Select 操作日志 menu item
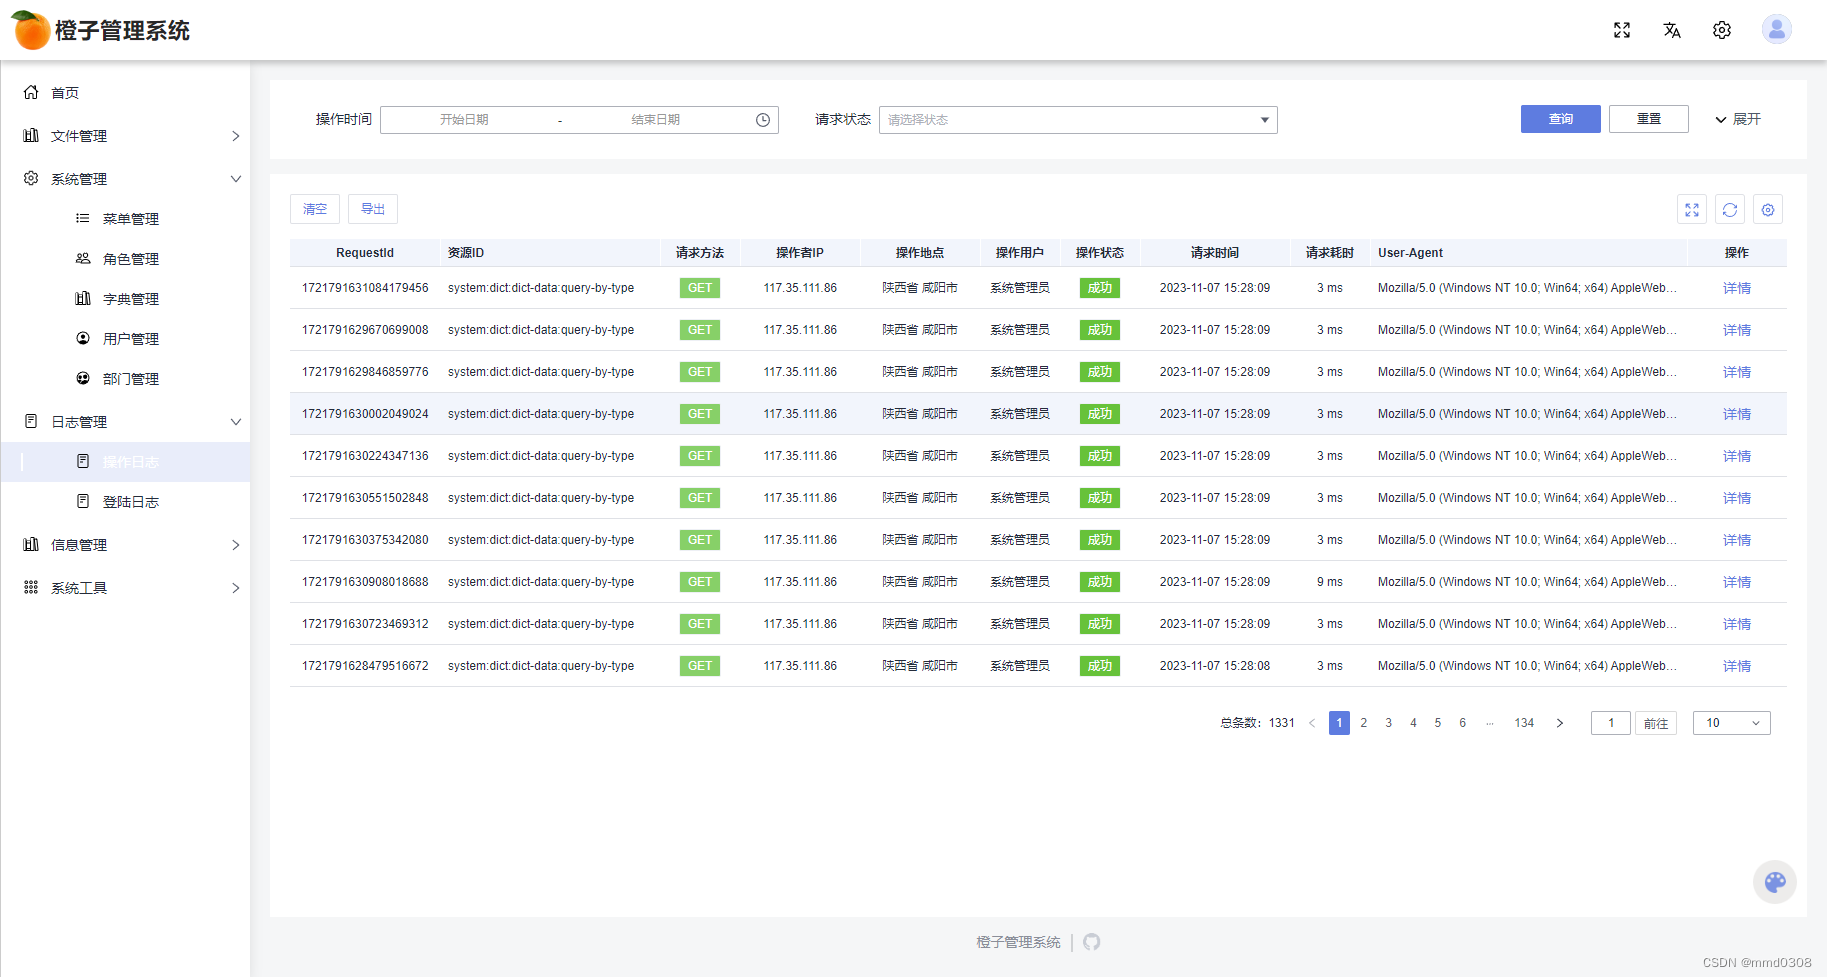Viewport: 1827px width, 977px height. point(125,462)
